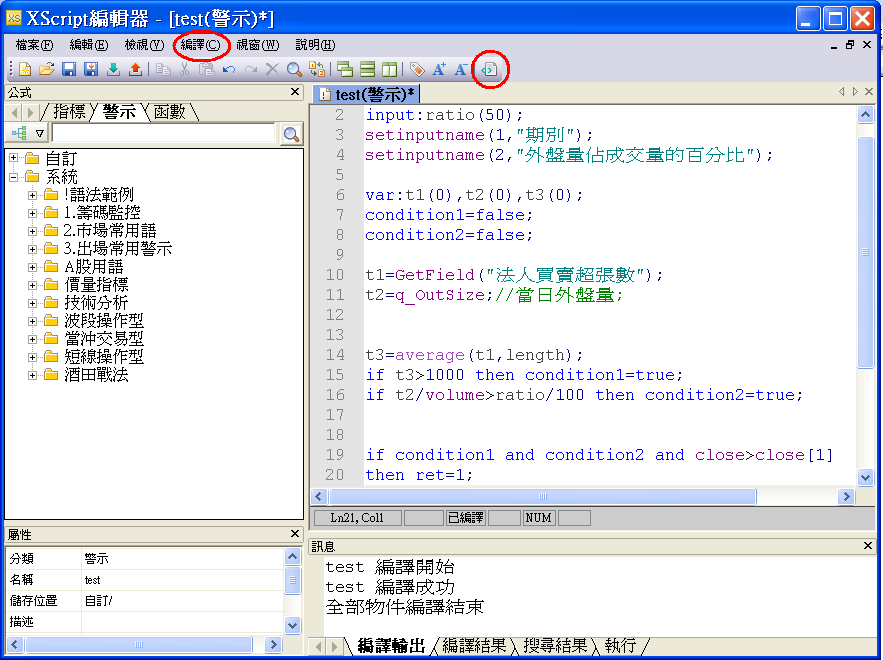
Task: Click the Undo icon on the toolbar
Action: 228,68
